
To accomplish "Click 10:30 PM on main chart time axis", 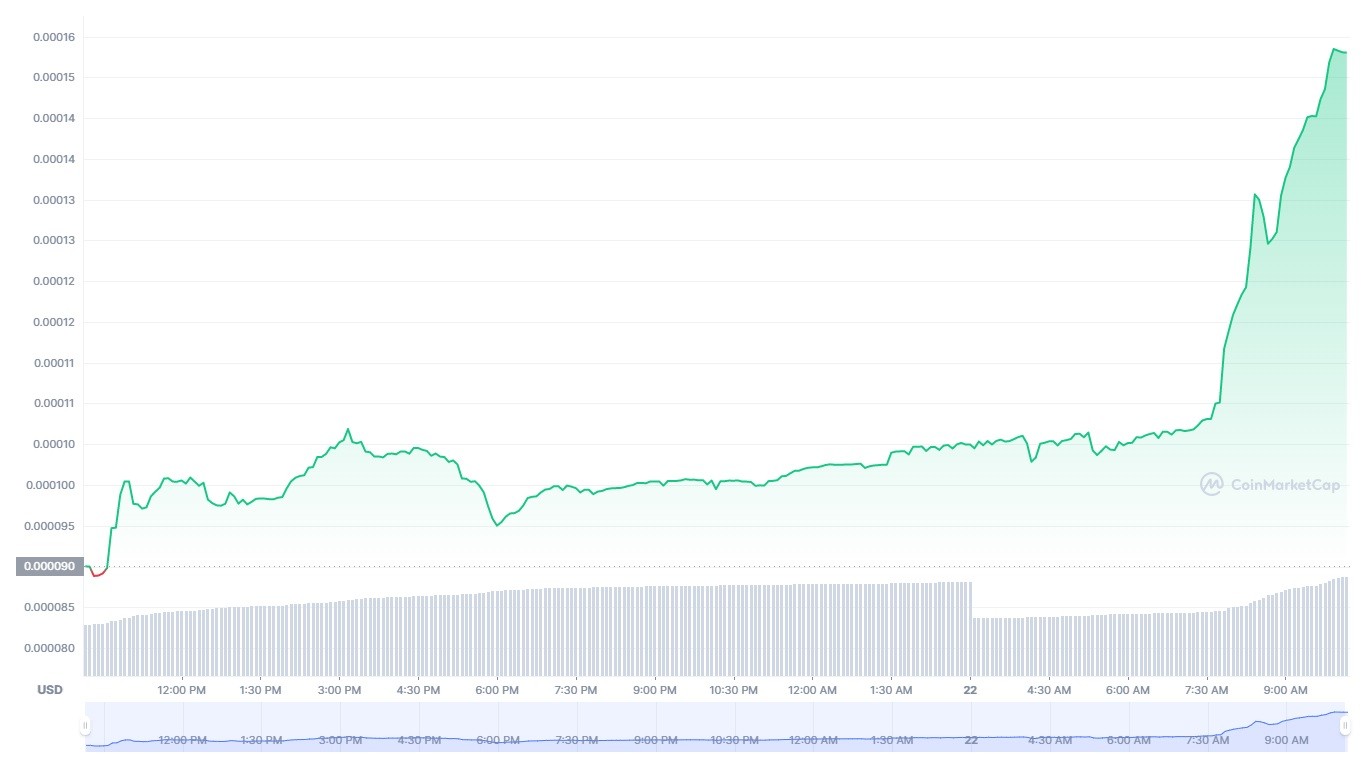I will [x=734, y=690].
